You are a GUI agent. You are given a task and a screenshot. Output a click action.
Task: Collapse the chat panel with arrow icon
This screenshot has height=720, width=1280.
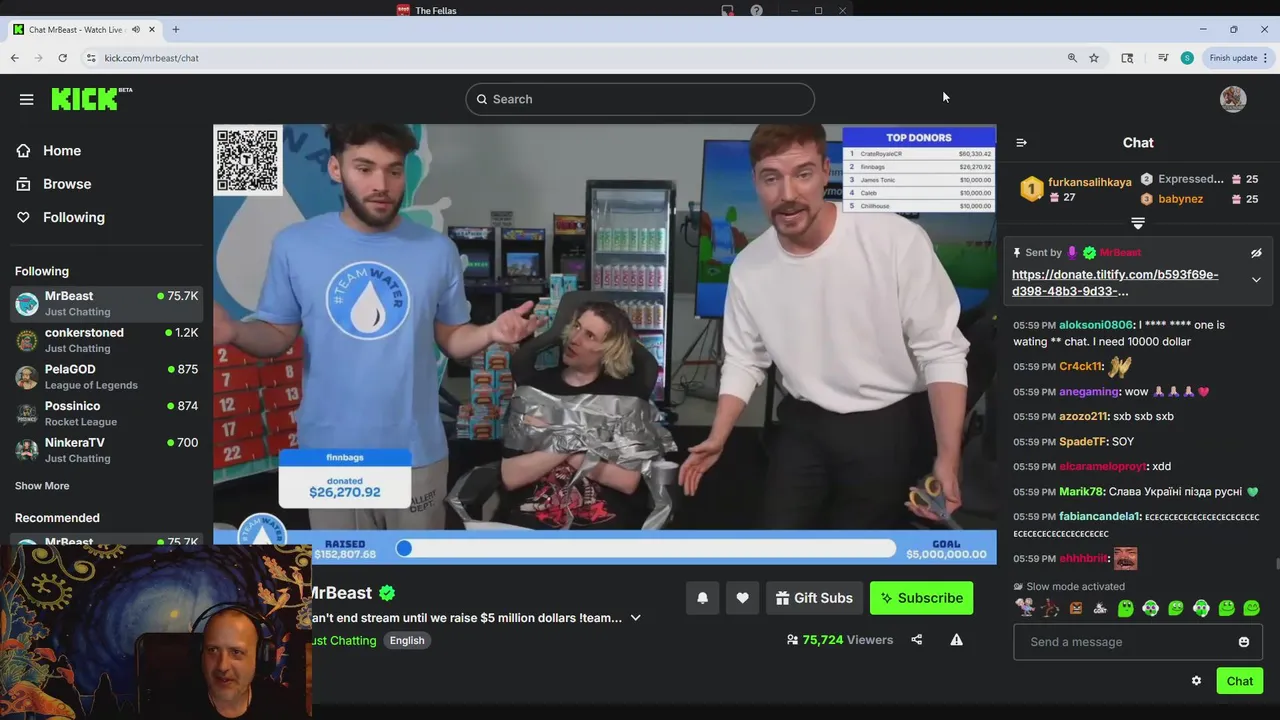pyautogui.click(x=1021, y=143)
